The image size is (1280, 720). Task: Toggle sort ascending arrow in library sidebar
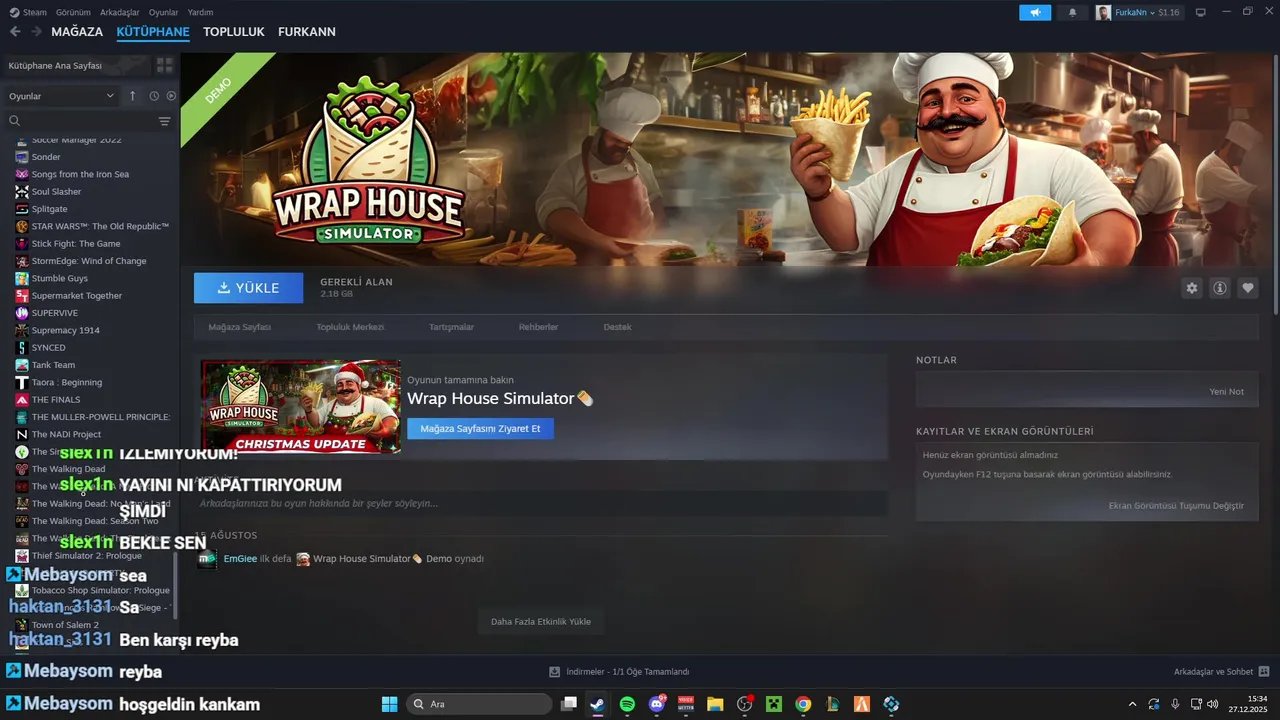(x=132, y=96)
